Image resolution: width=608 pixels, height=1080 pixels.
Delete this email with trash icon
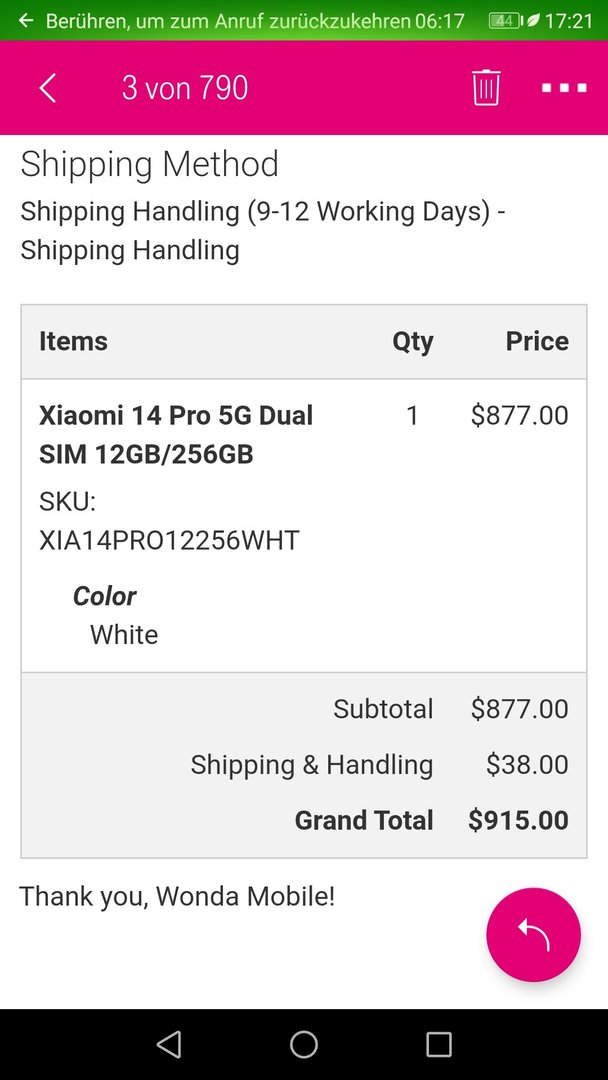(486, 88)
